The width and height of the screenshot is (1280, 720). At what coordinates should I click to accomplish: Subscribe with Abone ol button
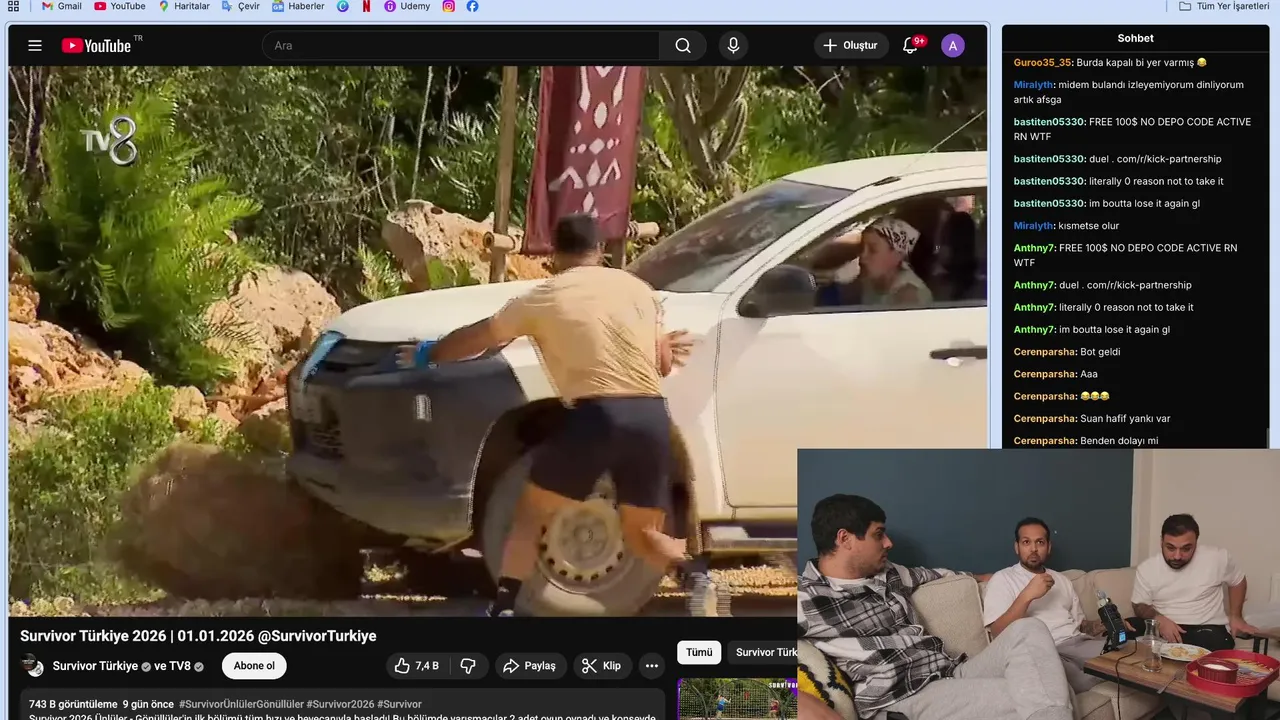254,666
